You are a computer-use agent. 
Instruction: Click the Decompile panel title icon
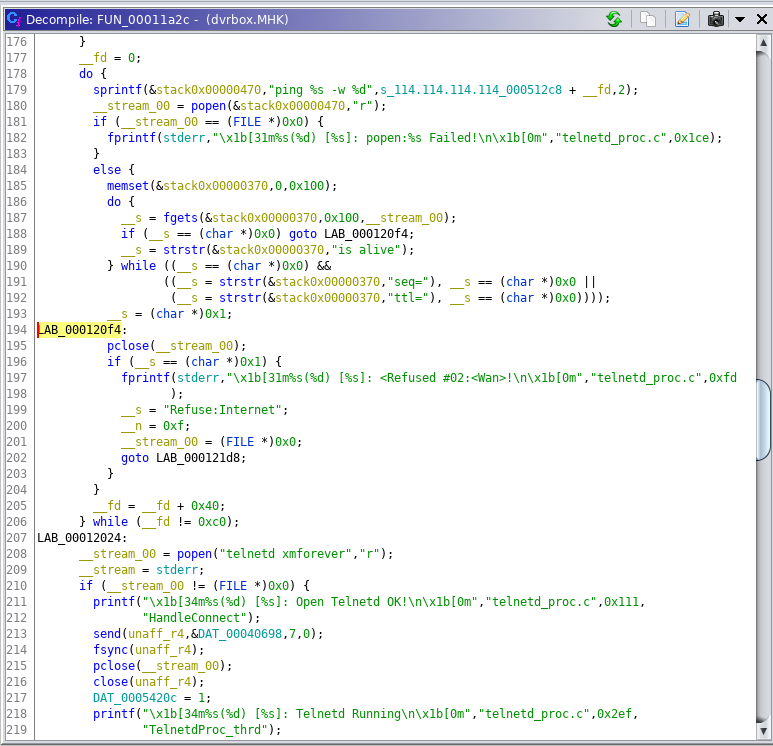coord(14,19)
